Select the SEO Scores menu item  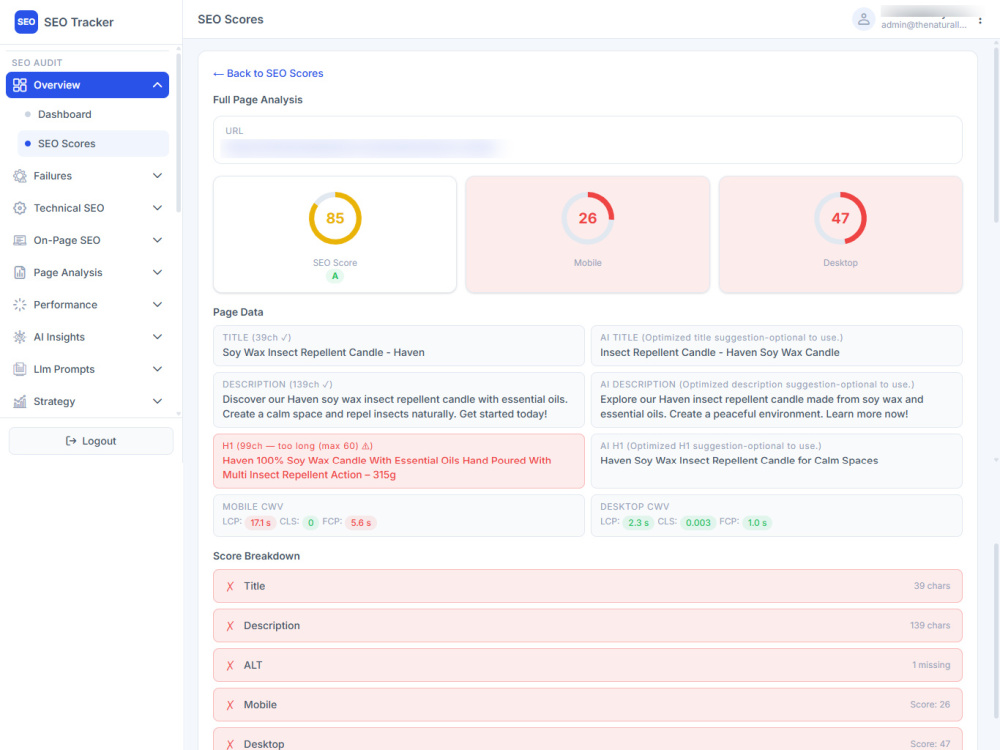pyautogui.click(x=93, y=143)
